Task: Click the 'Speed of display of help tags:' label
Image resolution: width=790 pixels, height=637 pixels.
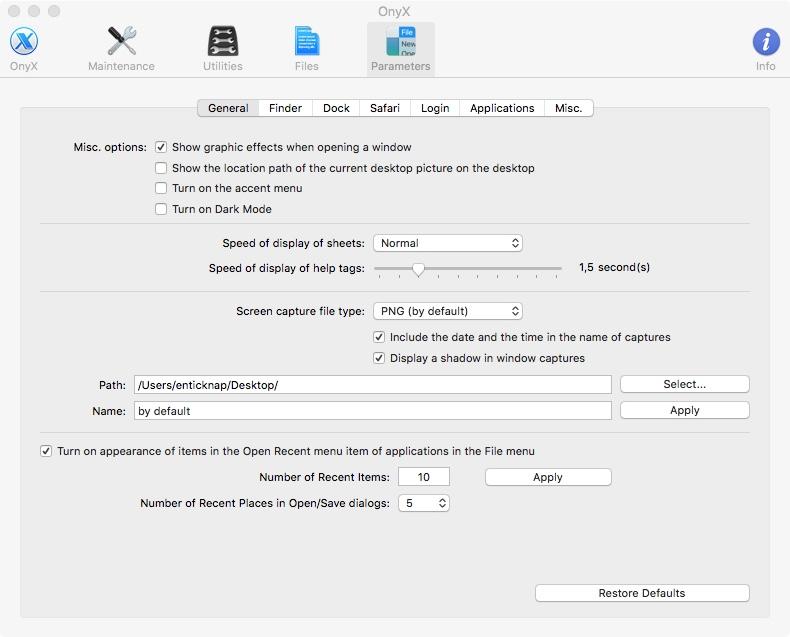Action: click(x=287, y=269)
